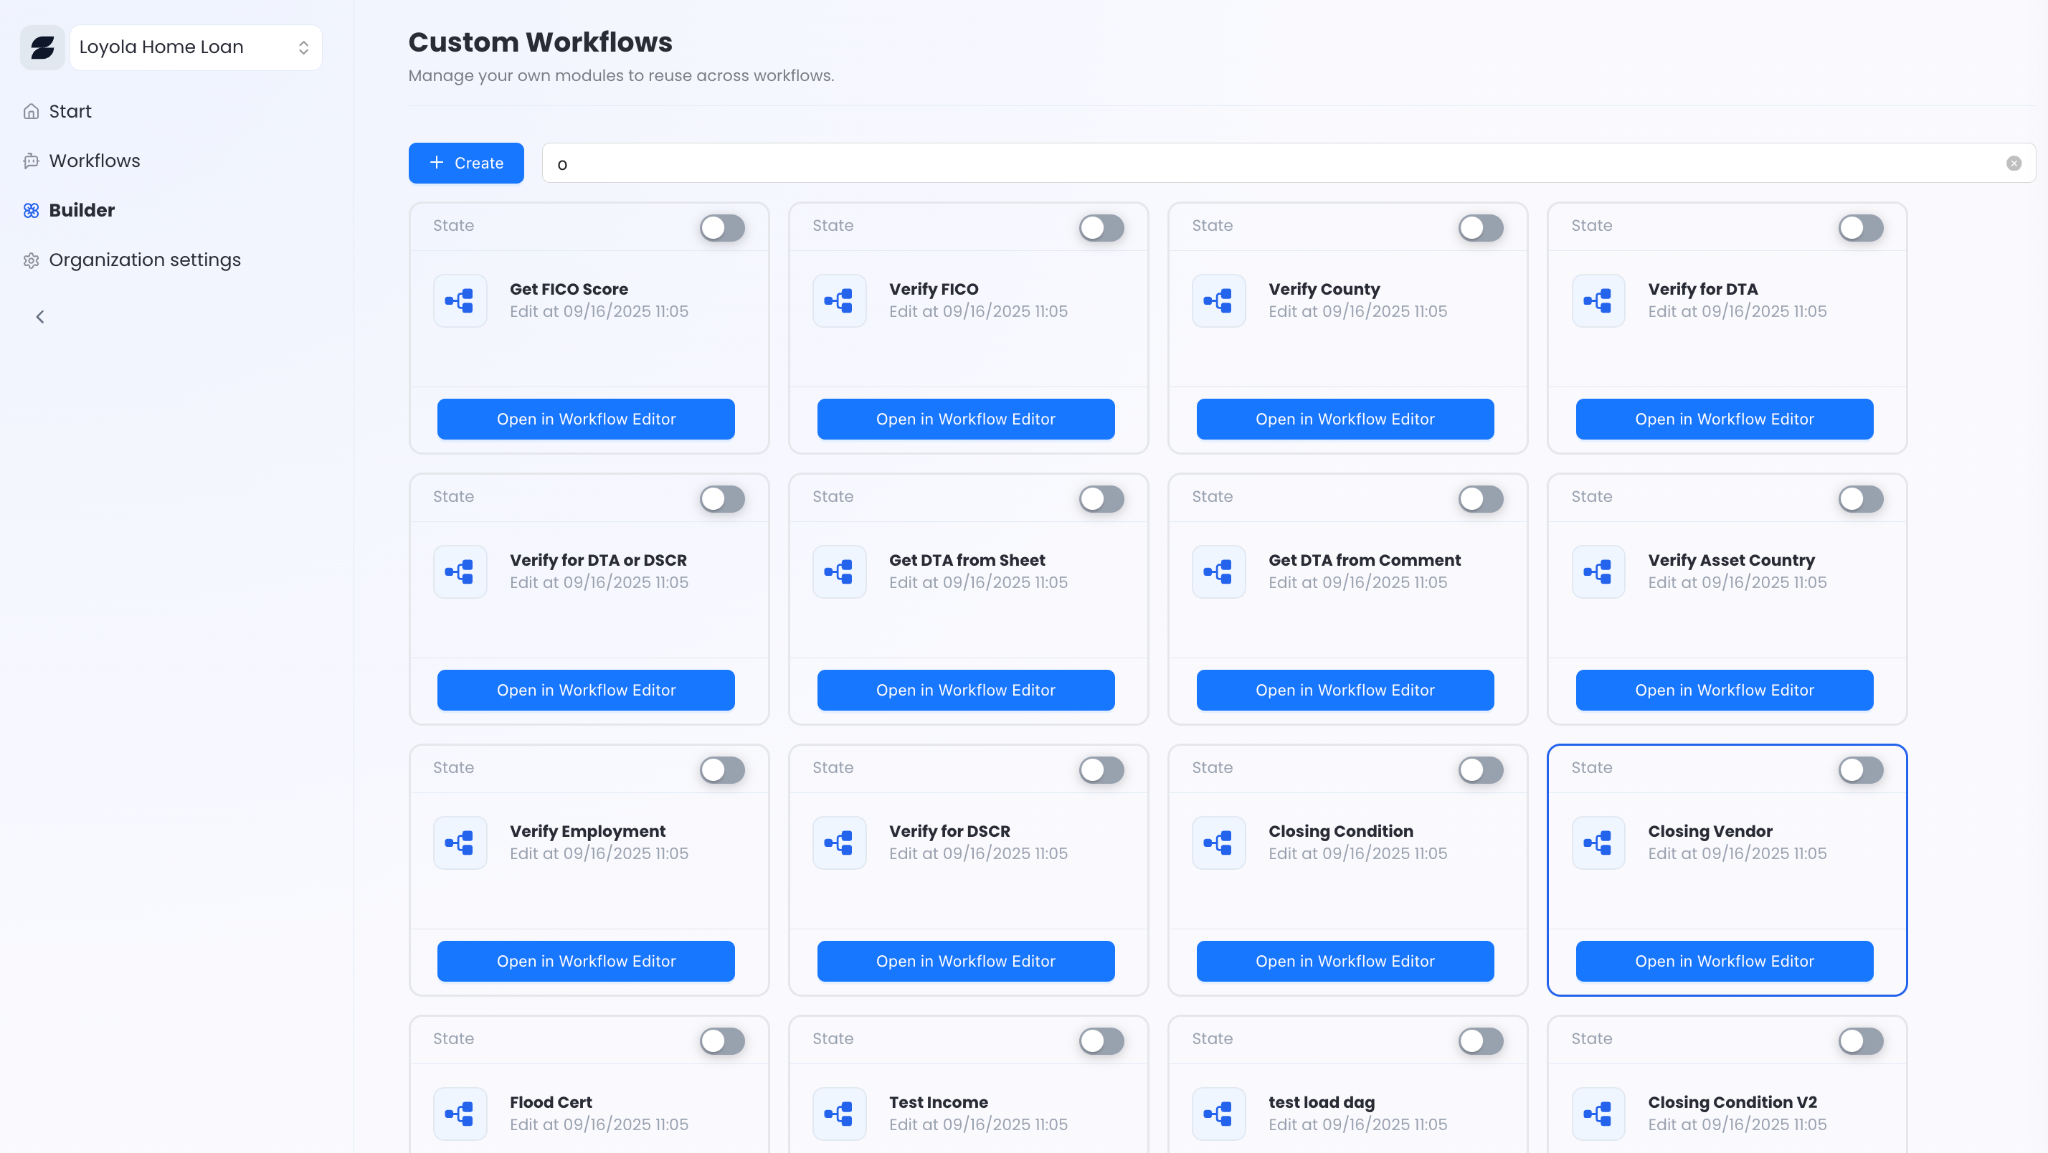Screen dimensions: 2048x1153
Task: Click the Verify for DSCR workflow icon
Action: pos(839,843)
